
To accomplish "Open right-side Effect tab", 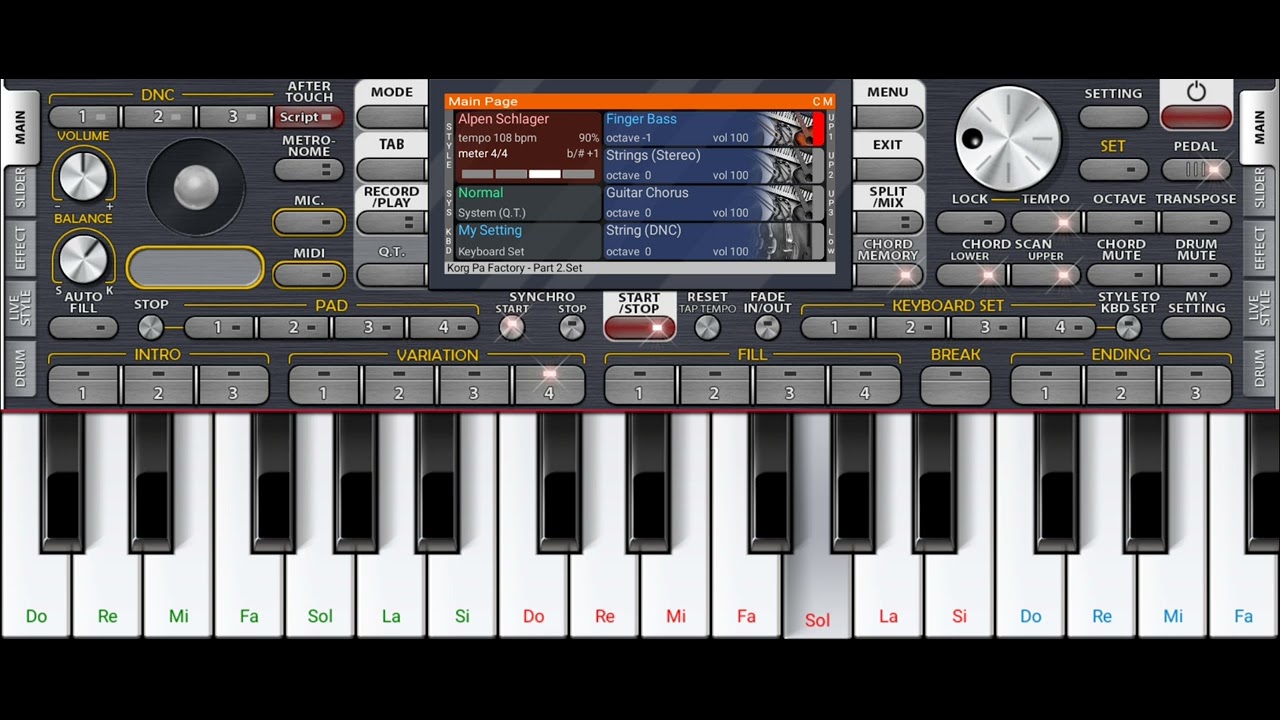I will click(x=1259, y=249).
